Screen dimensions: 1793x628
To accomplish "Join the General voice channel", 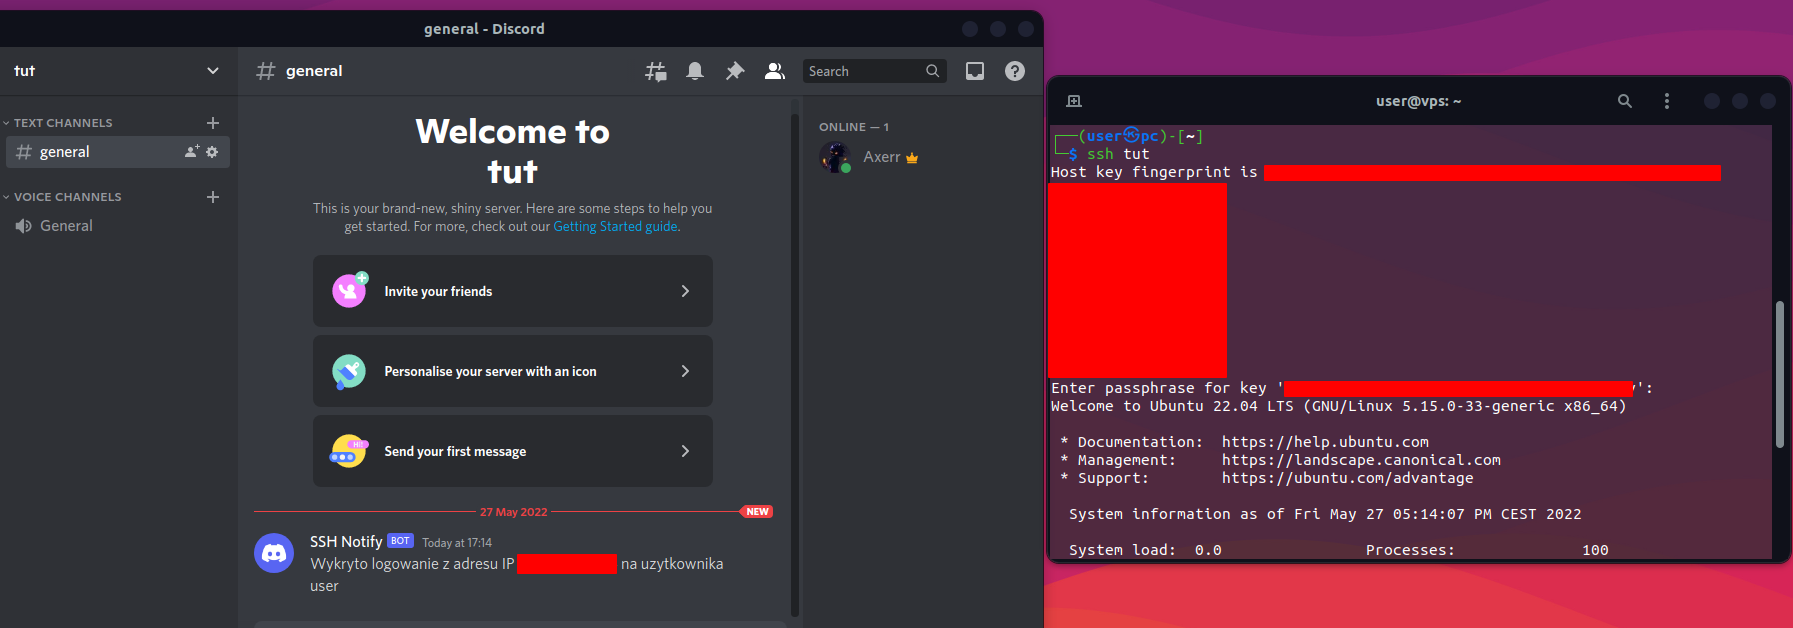I will point(66,226).
